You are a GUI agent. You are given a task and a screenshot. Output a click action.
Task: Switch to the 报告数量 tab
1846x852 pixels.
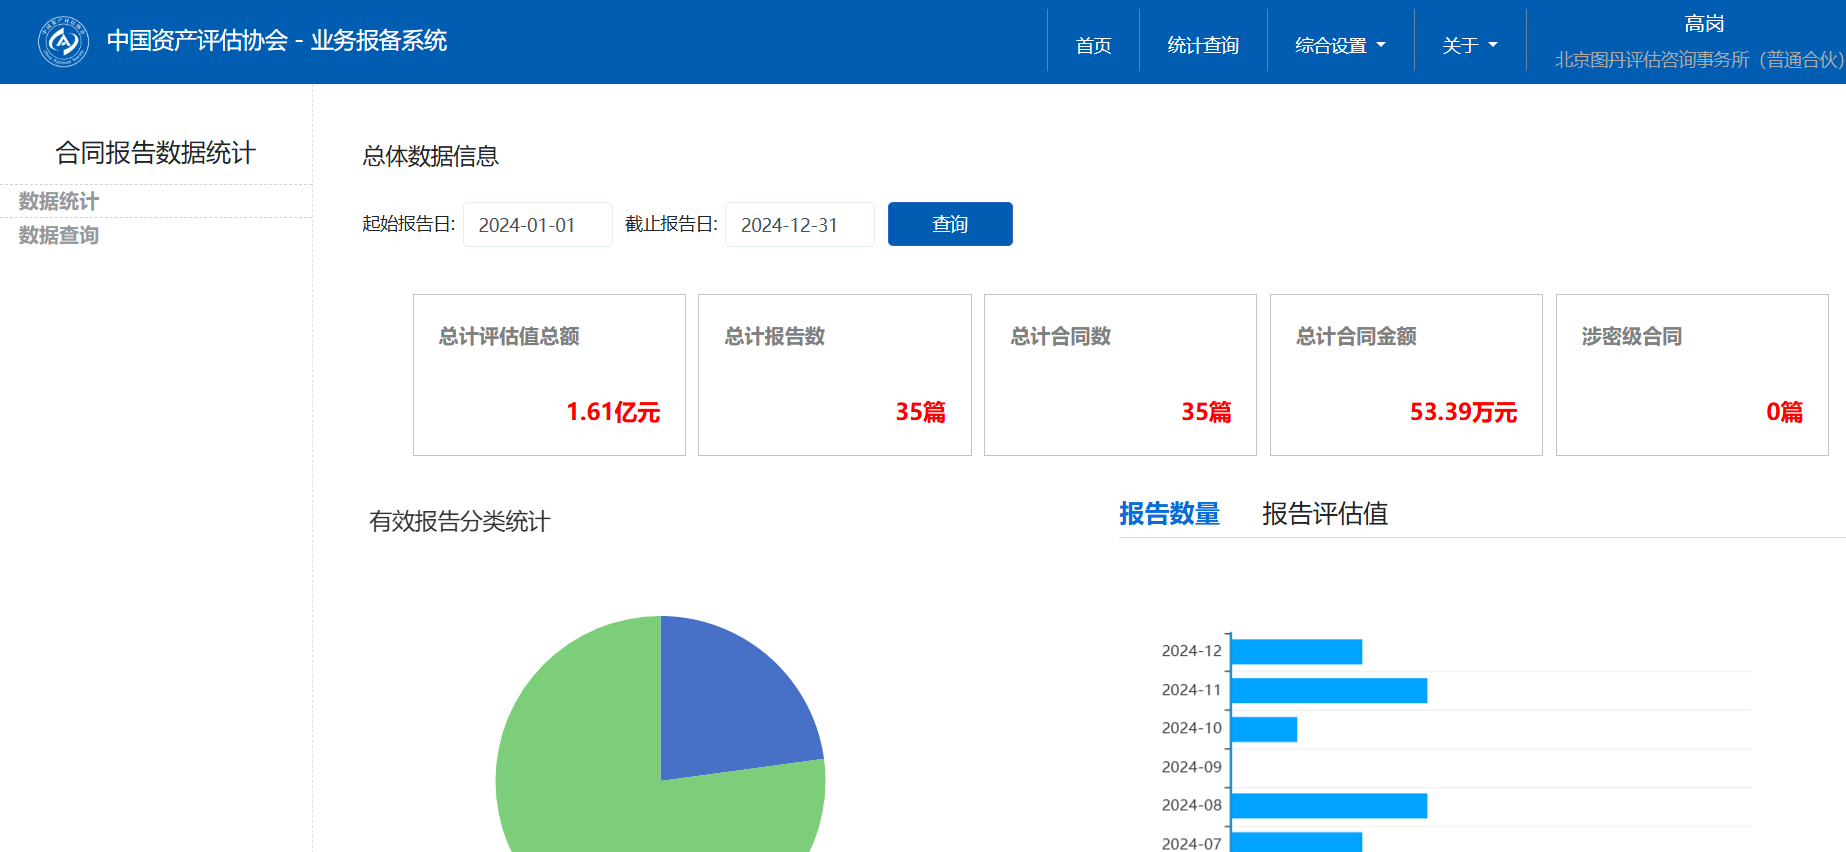(x=1169, y=514)
